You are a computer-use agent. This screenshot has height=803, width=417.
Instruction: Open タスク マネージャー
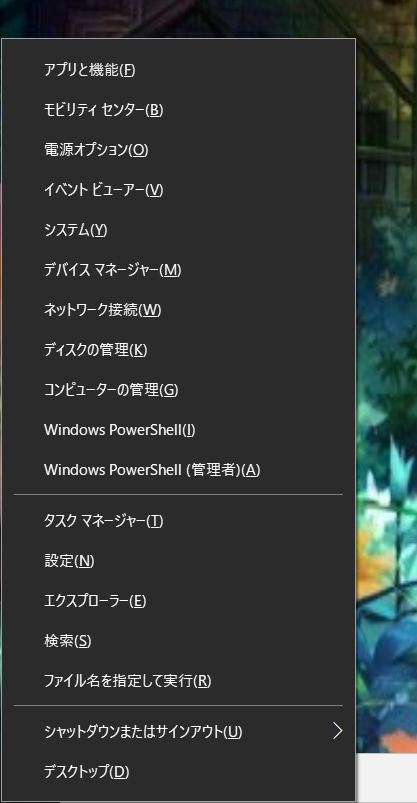[x=178, y=521]
